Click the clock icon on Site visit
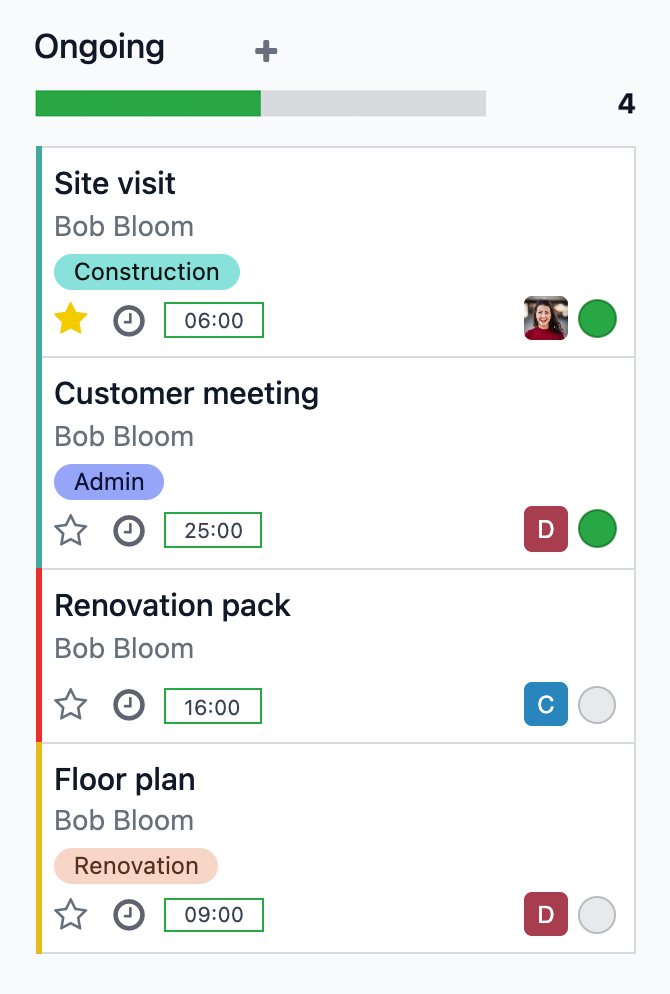Screen dimensions: 670x994 [129, 321]
